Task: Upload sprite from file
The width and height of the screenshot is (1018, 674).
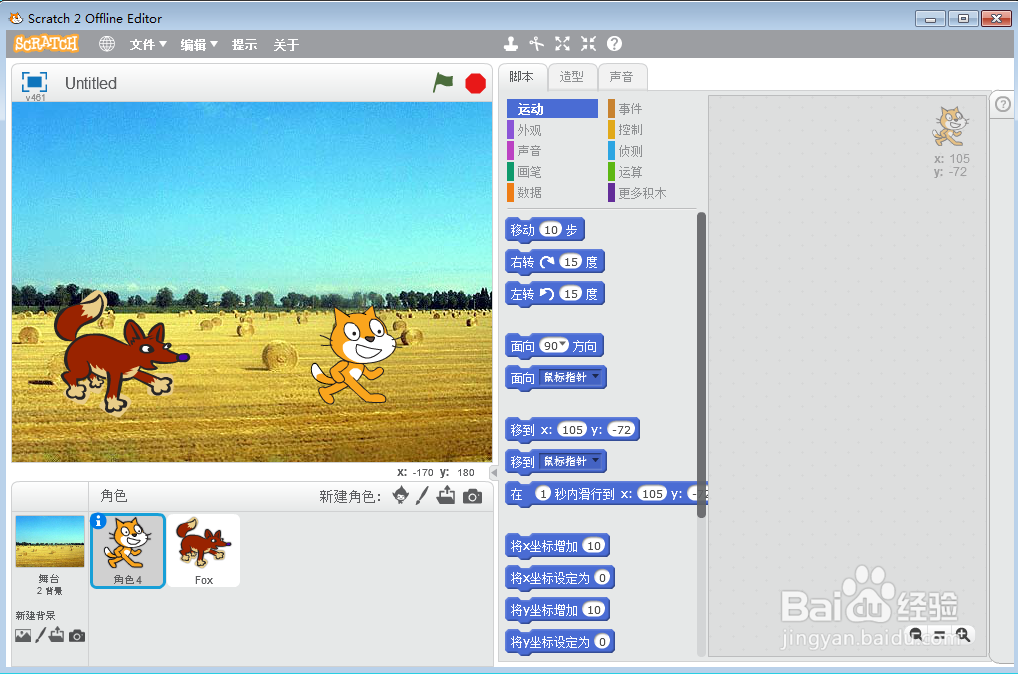Action: (446, 495)
